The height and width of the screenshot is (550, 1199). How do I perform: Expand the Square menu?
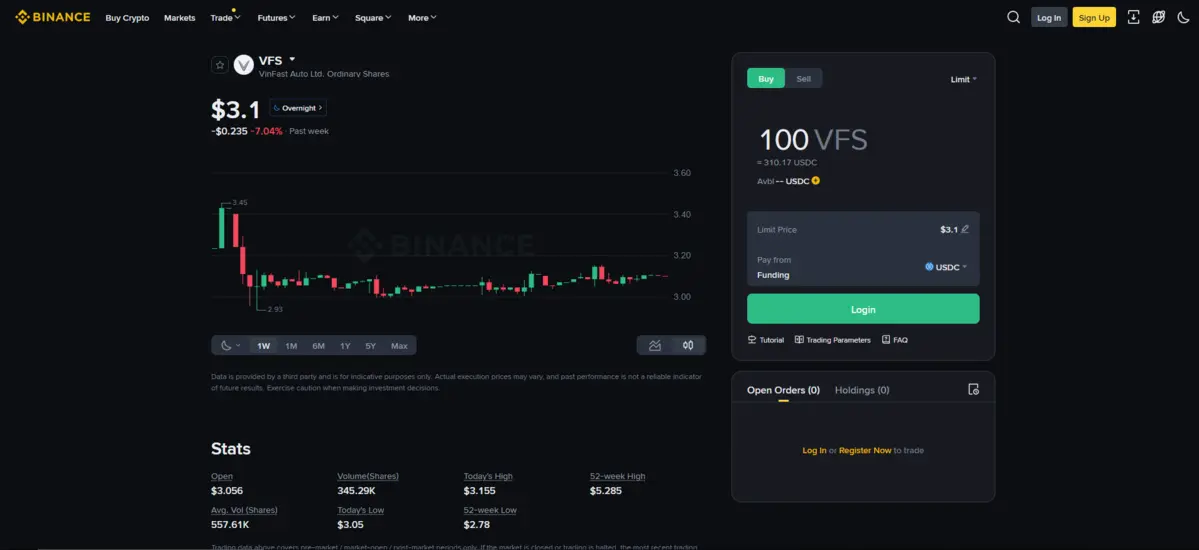pyautogui.click(x=373, y=18)
